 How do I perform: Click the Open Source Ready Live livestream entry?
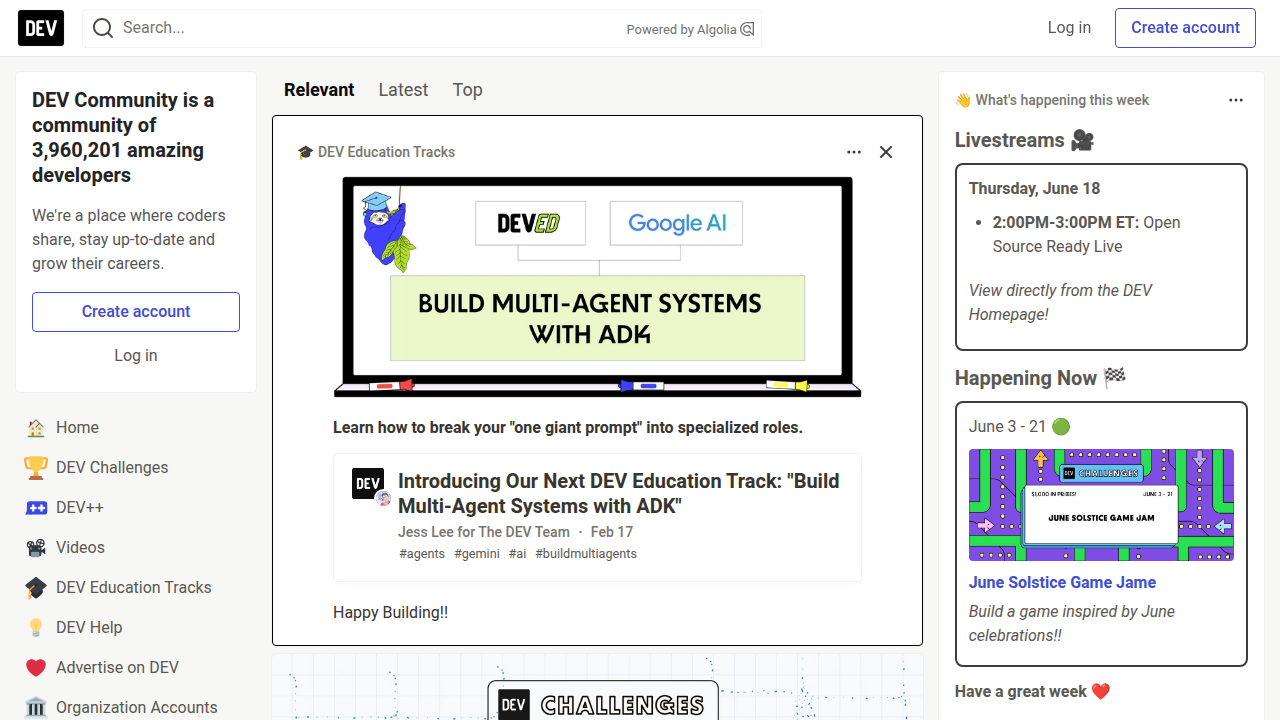pyautogui.click(x=1086, y=235)
